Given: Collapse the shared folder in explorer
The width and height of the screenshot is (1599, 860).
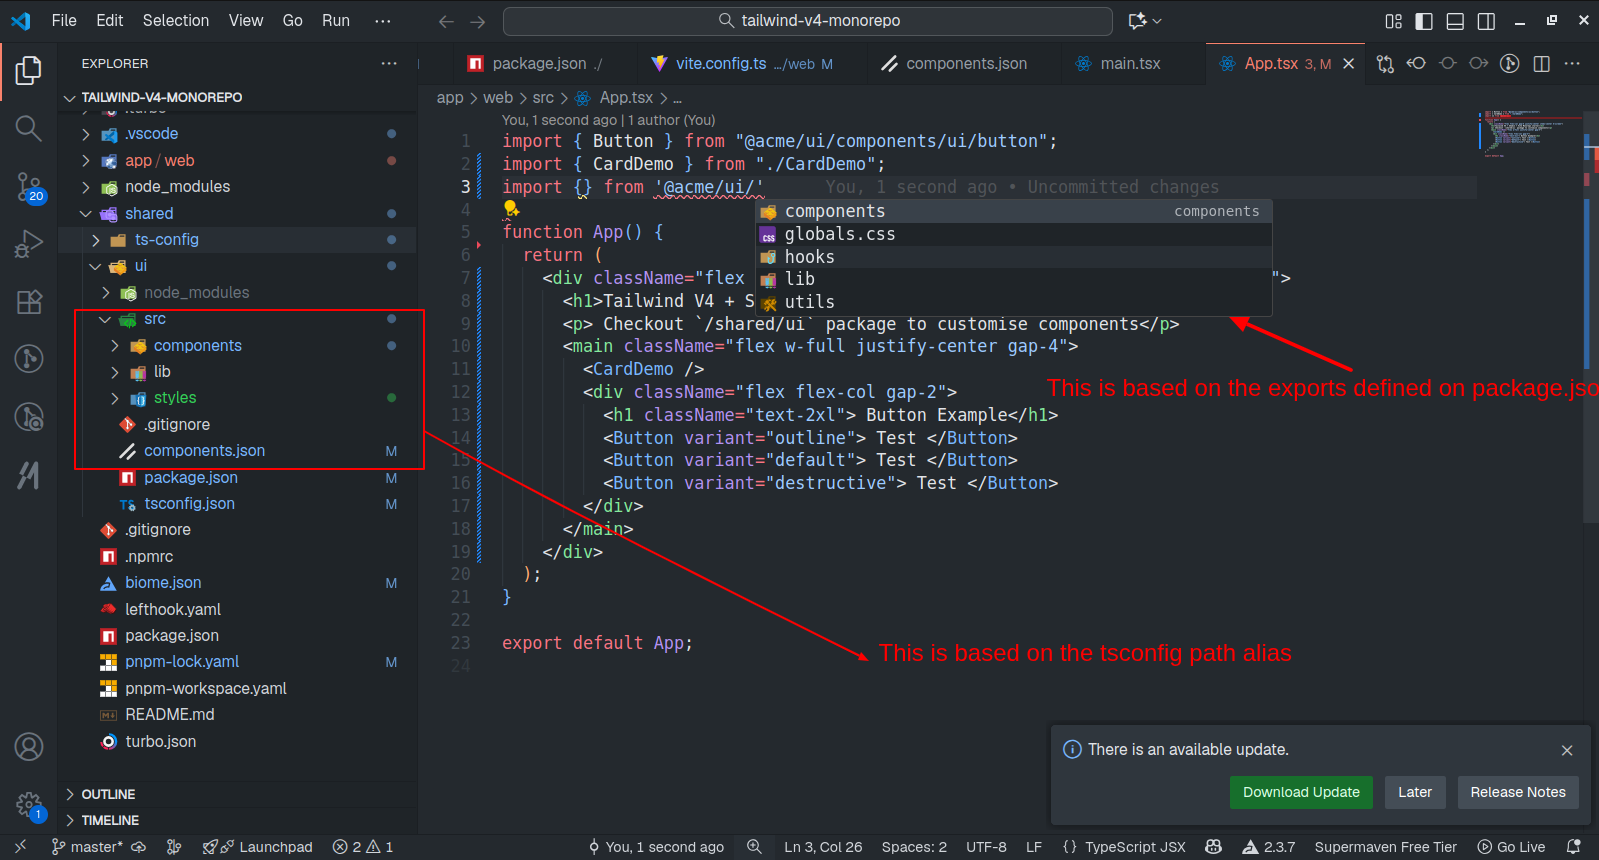Looking at the screenshot, I should pyautogui.click(x=149, y=214).
